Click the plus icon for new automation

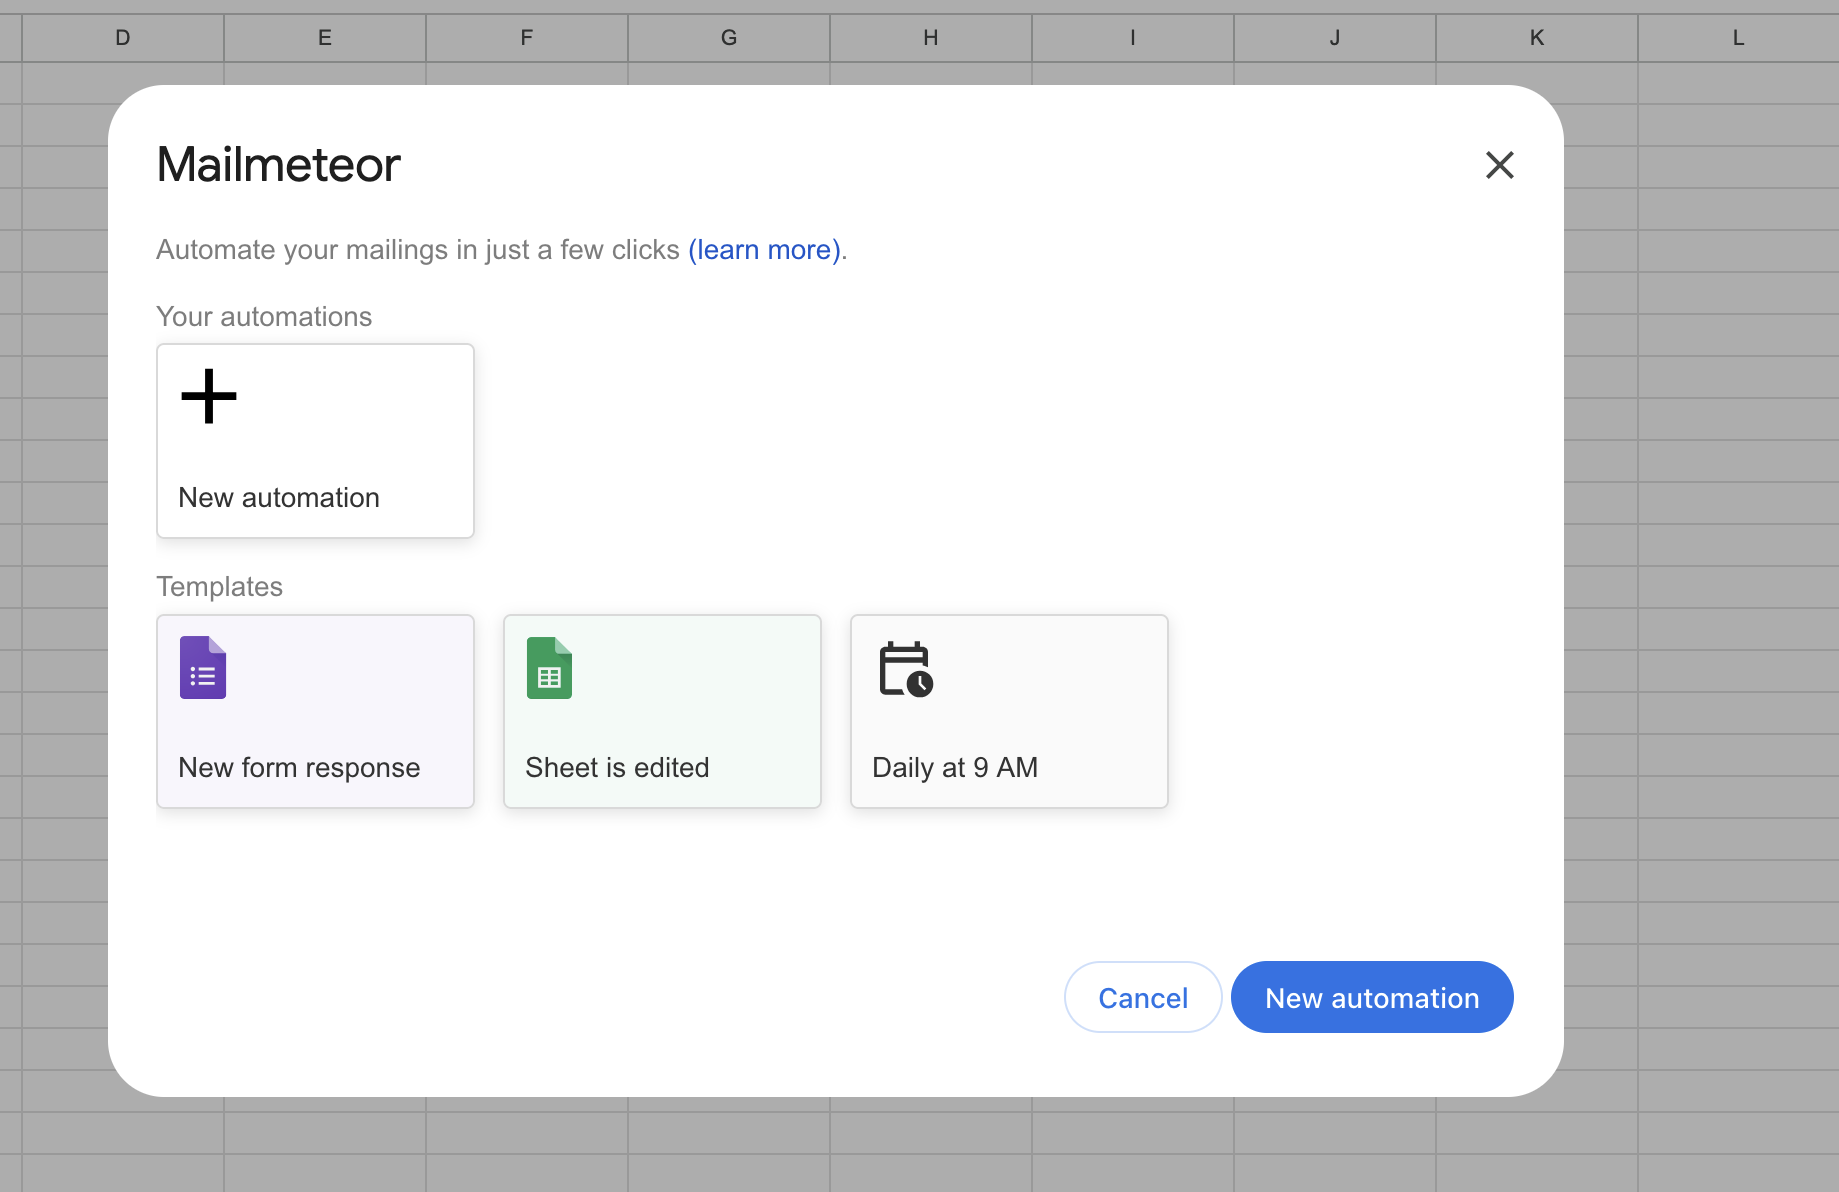[208, 396]
